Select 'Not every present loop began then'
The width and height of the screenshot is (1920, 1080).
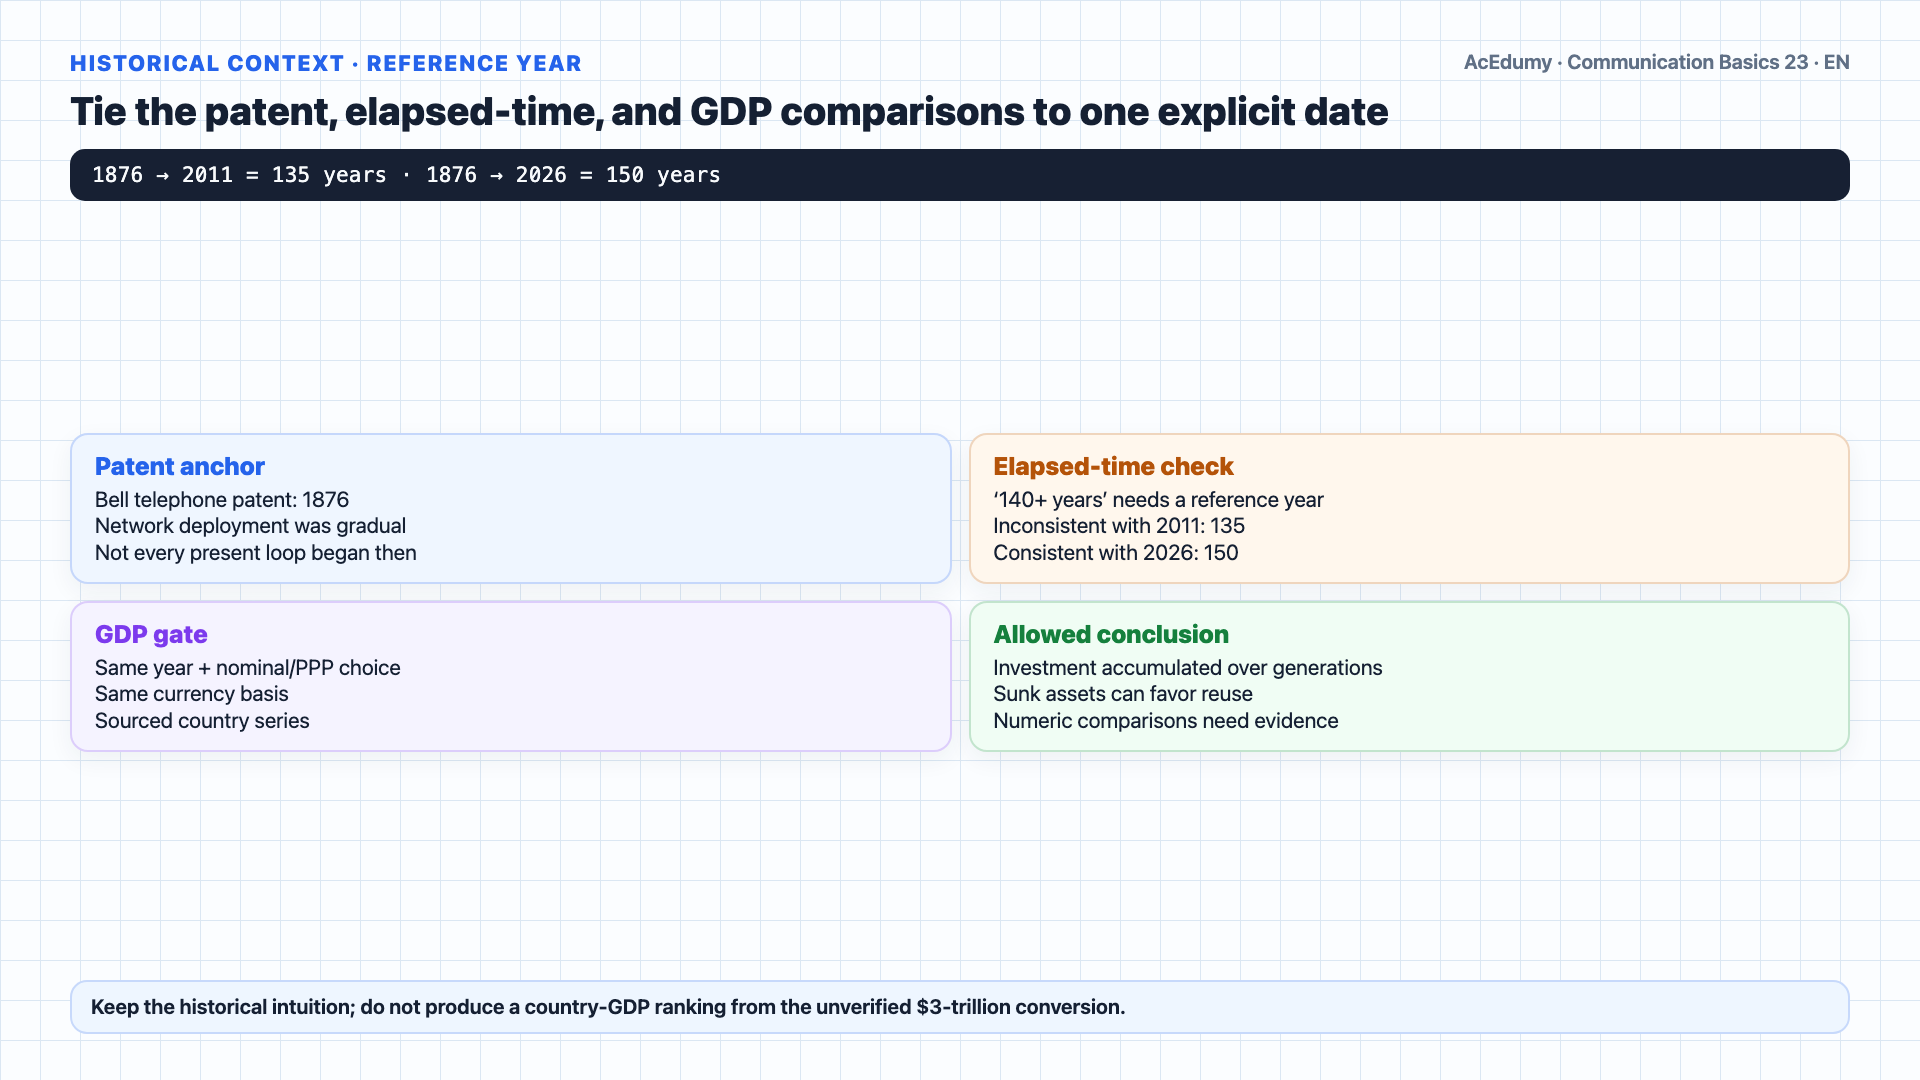255,553
